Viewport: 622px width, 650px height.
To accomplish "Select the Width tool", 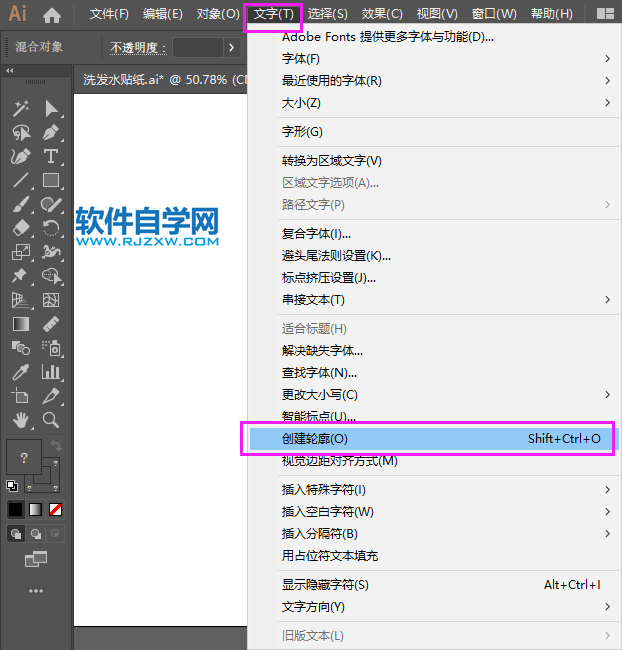I will click(51, 252).
